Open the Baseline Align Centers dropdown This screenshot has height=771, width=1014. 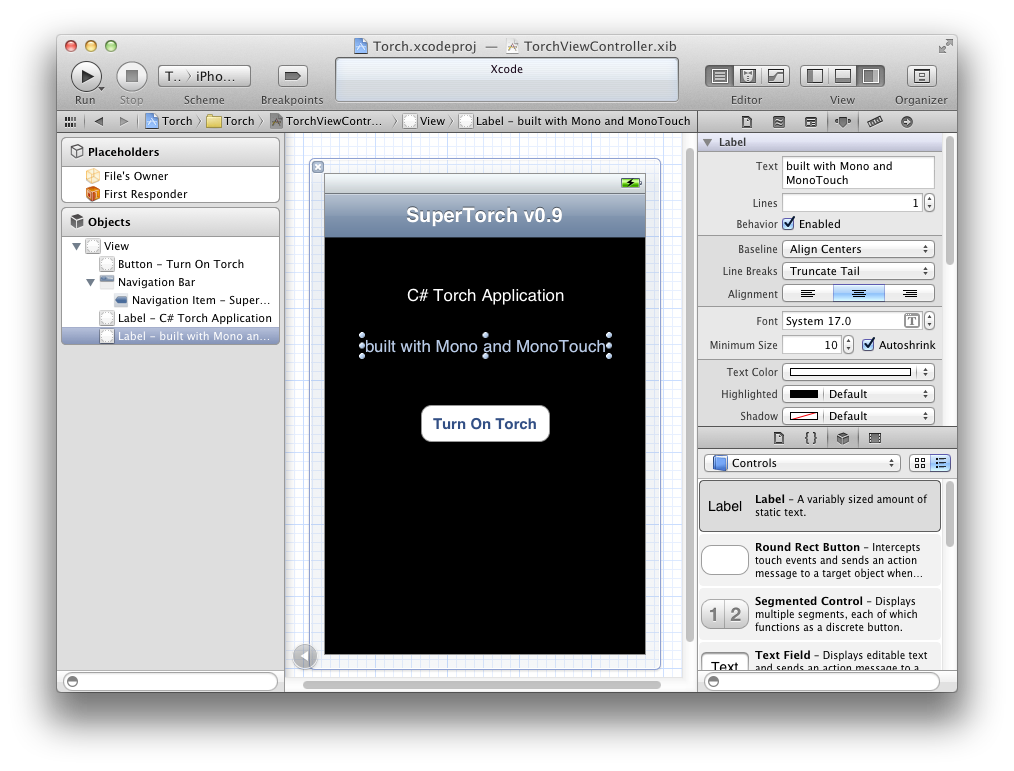coord(858,248)
